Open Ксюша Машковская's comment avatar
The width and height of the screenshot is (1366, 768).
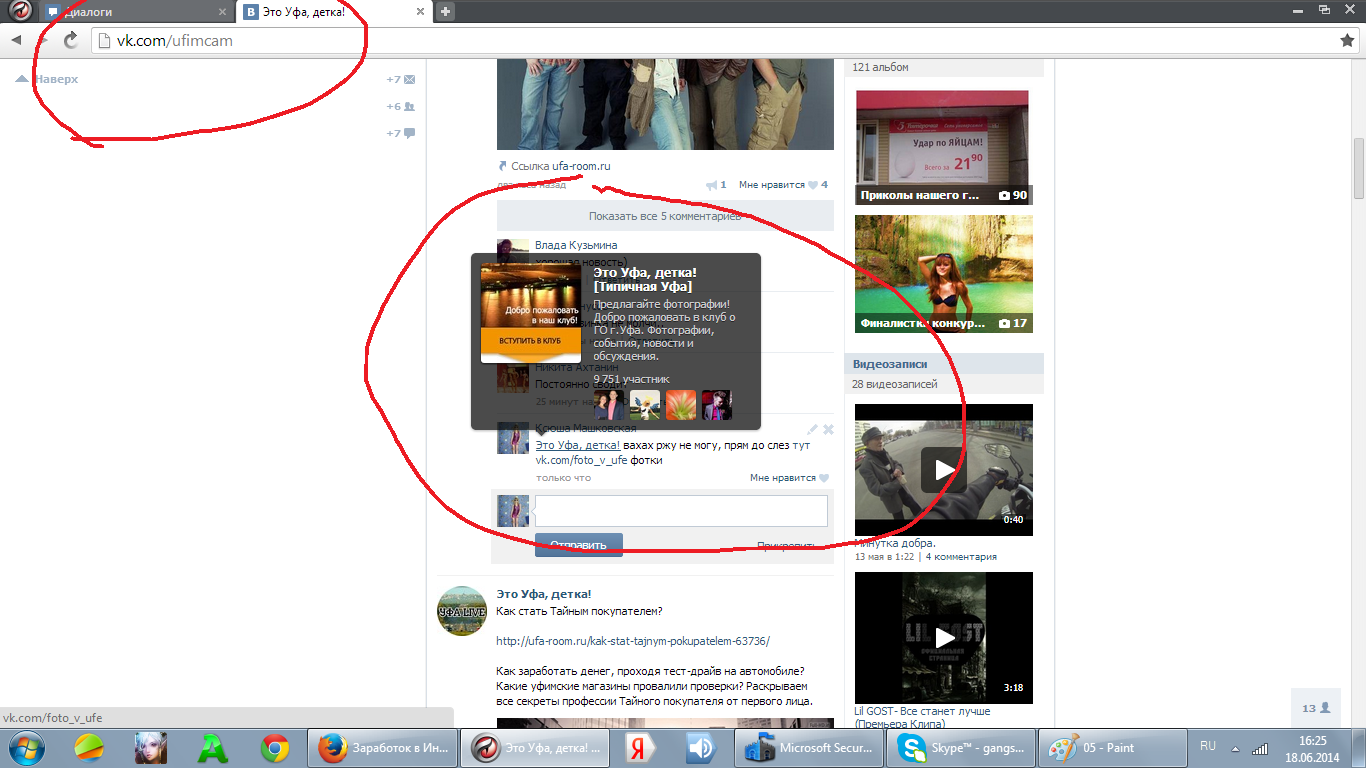[513, 439]
